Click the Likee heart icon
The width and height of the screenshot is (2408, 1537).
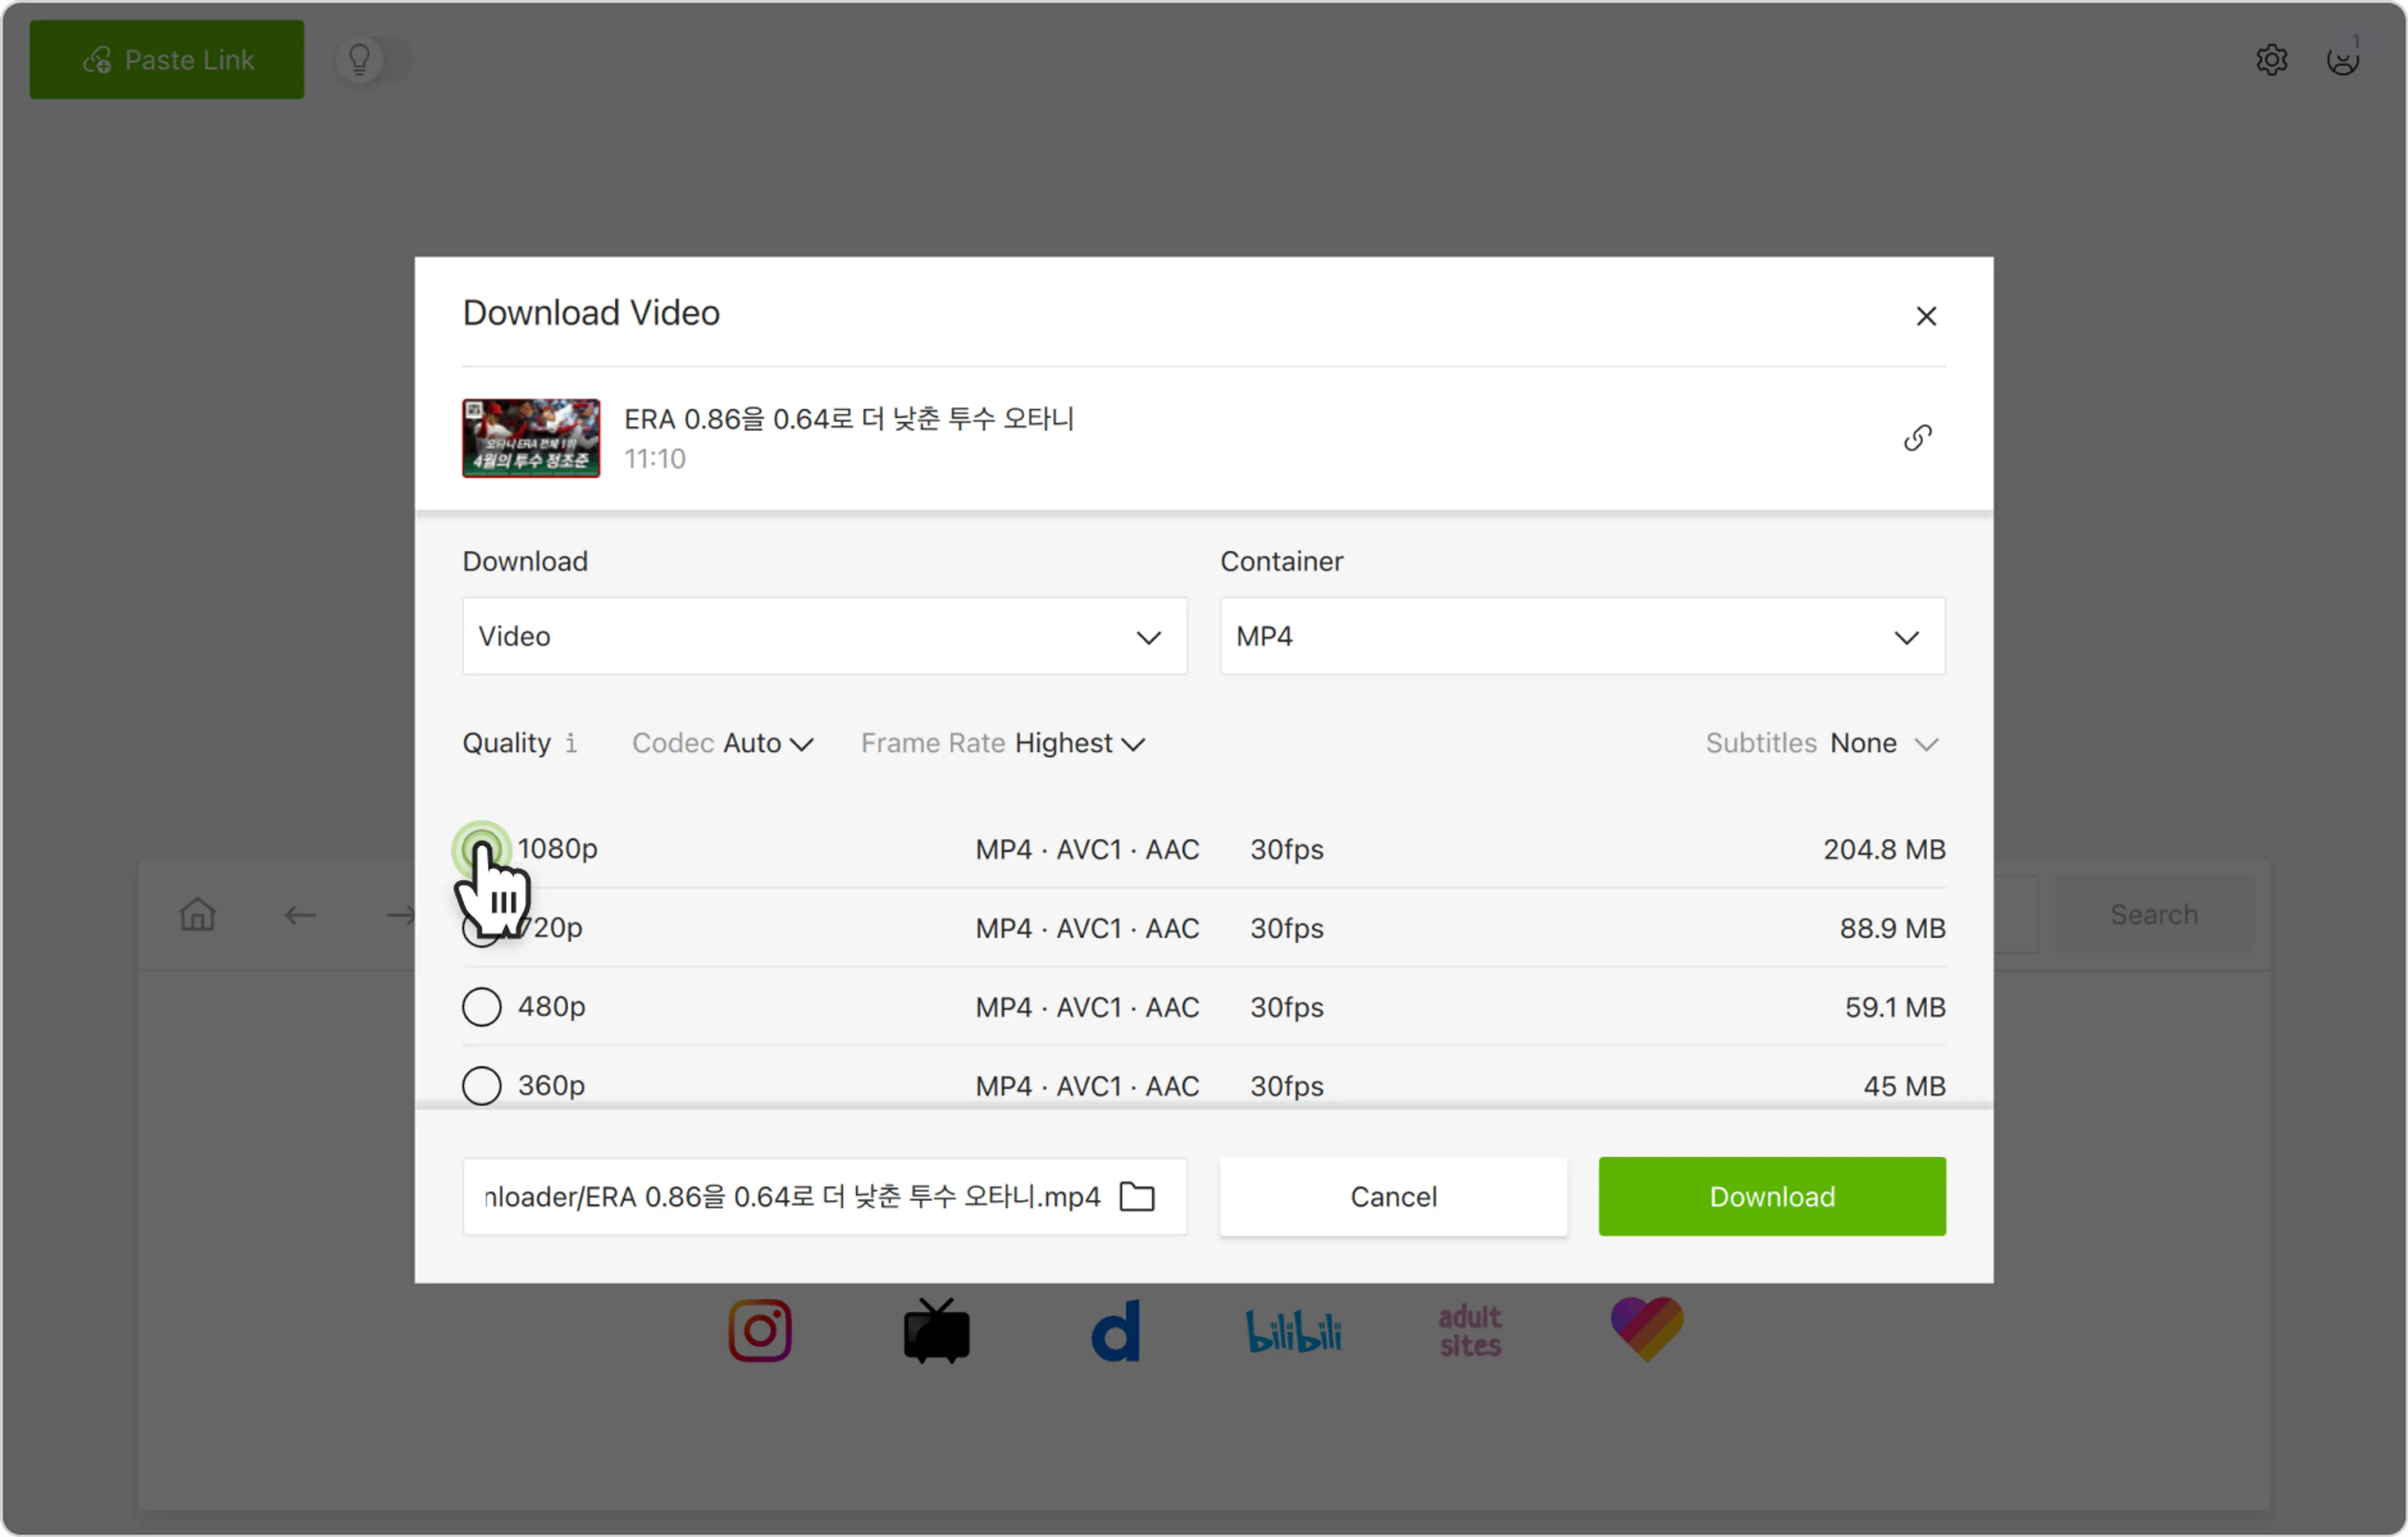pyautogui.click(x=1647, y=1329)
